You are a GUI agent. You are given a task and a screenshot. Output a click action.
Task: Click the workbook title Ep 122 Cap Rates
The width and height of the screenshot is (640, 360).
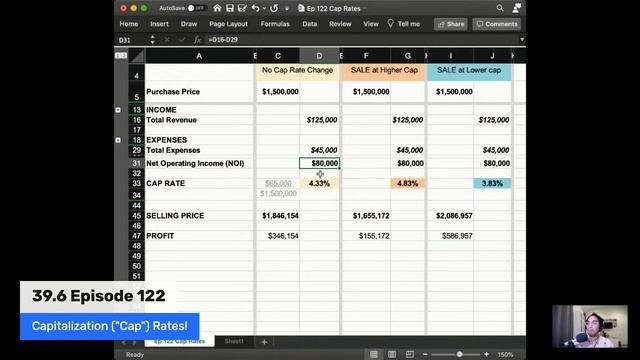[x=333, y=8]
